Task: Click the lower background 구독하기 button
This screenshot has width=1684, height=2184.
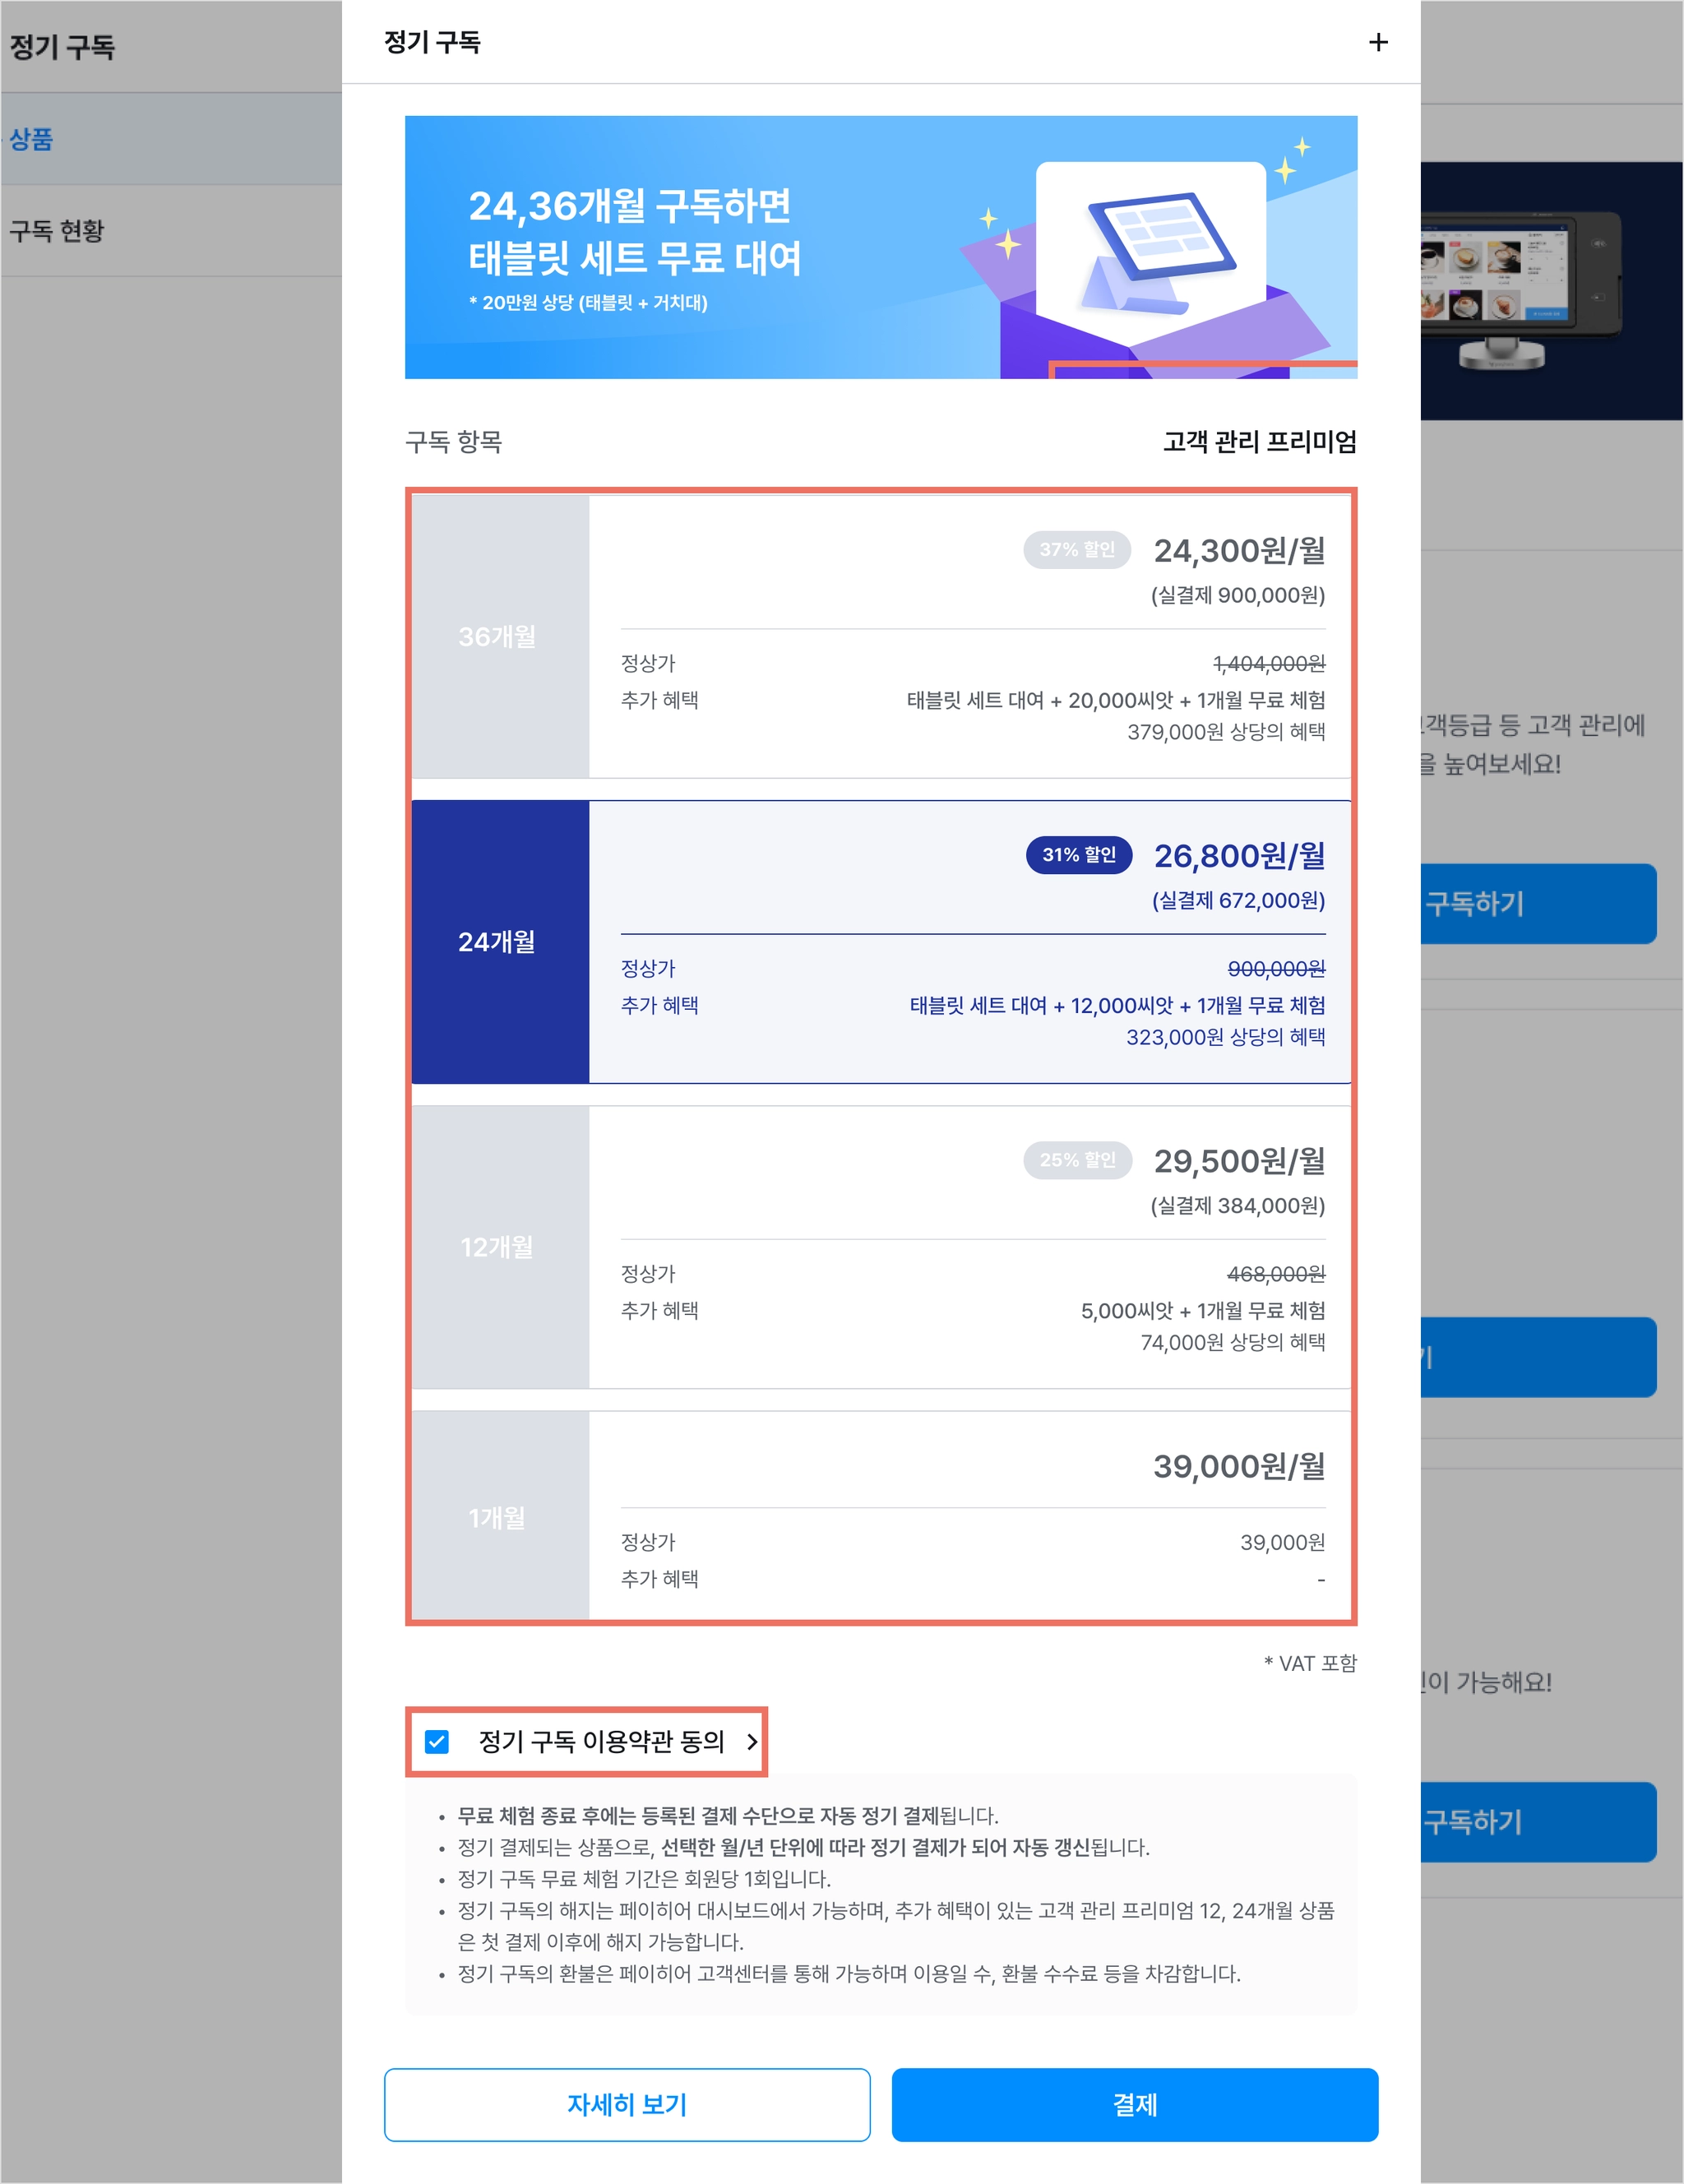Action: click(1538, 1821)
